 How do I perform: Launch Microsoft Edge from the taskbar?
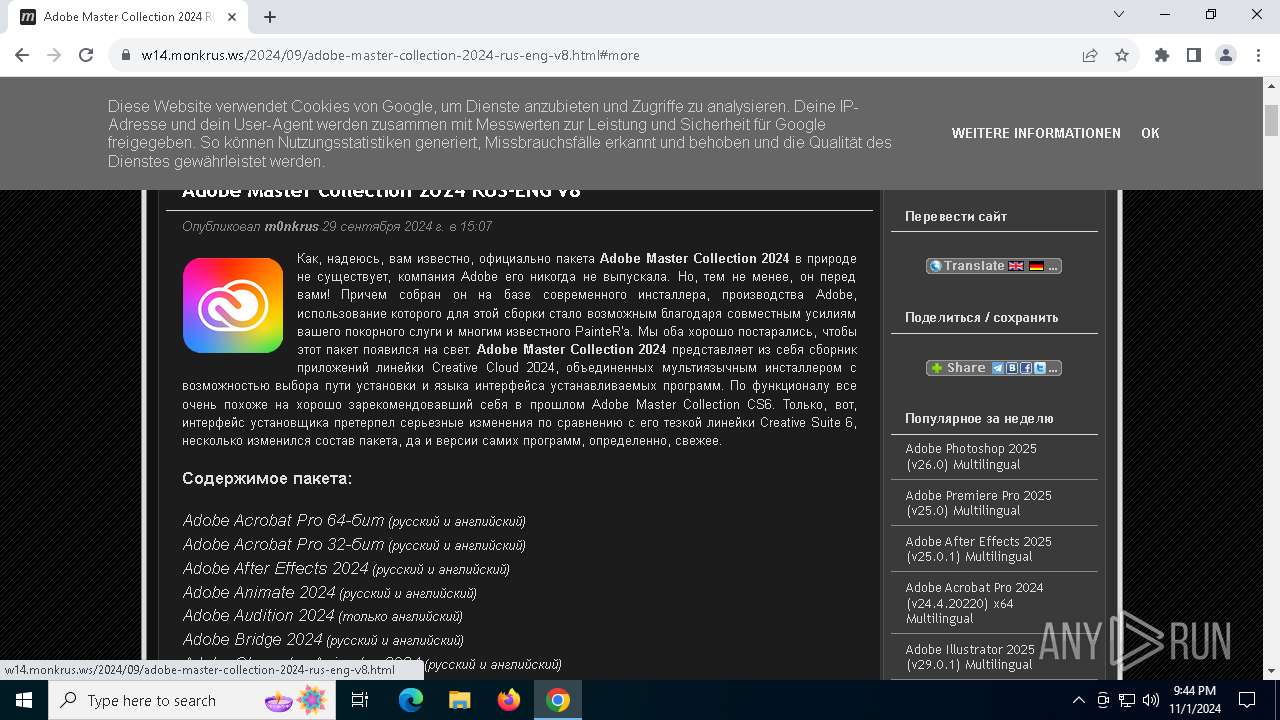click(x=411, y=700)
